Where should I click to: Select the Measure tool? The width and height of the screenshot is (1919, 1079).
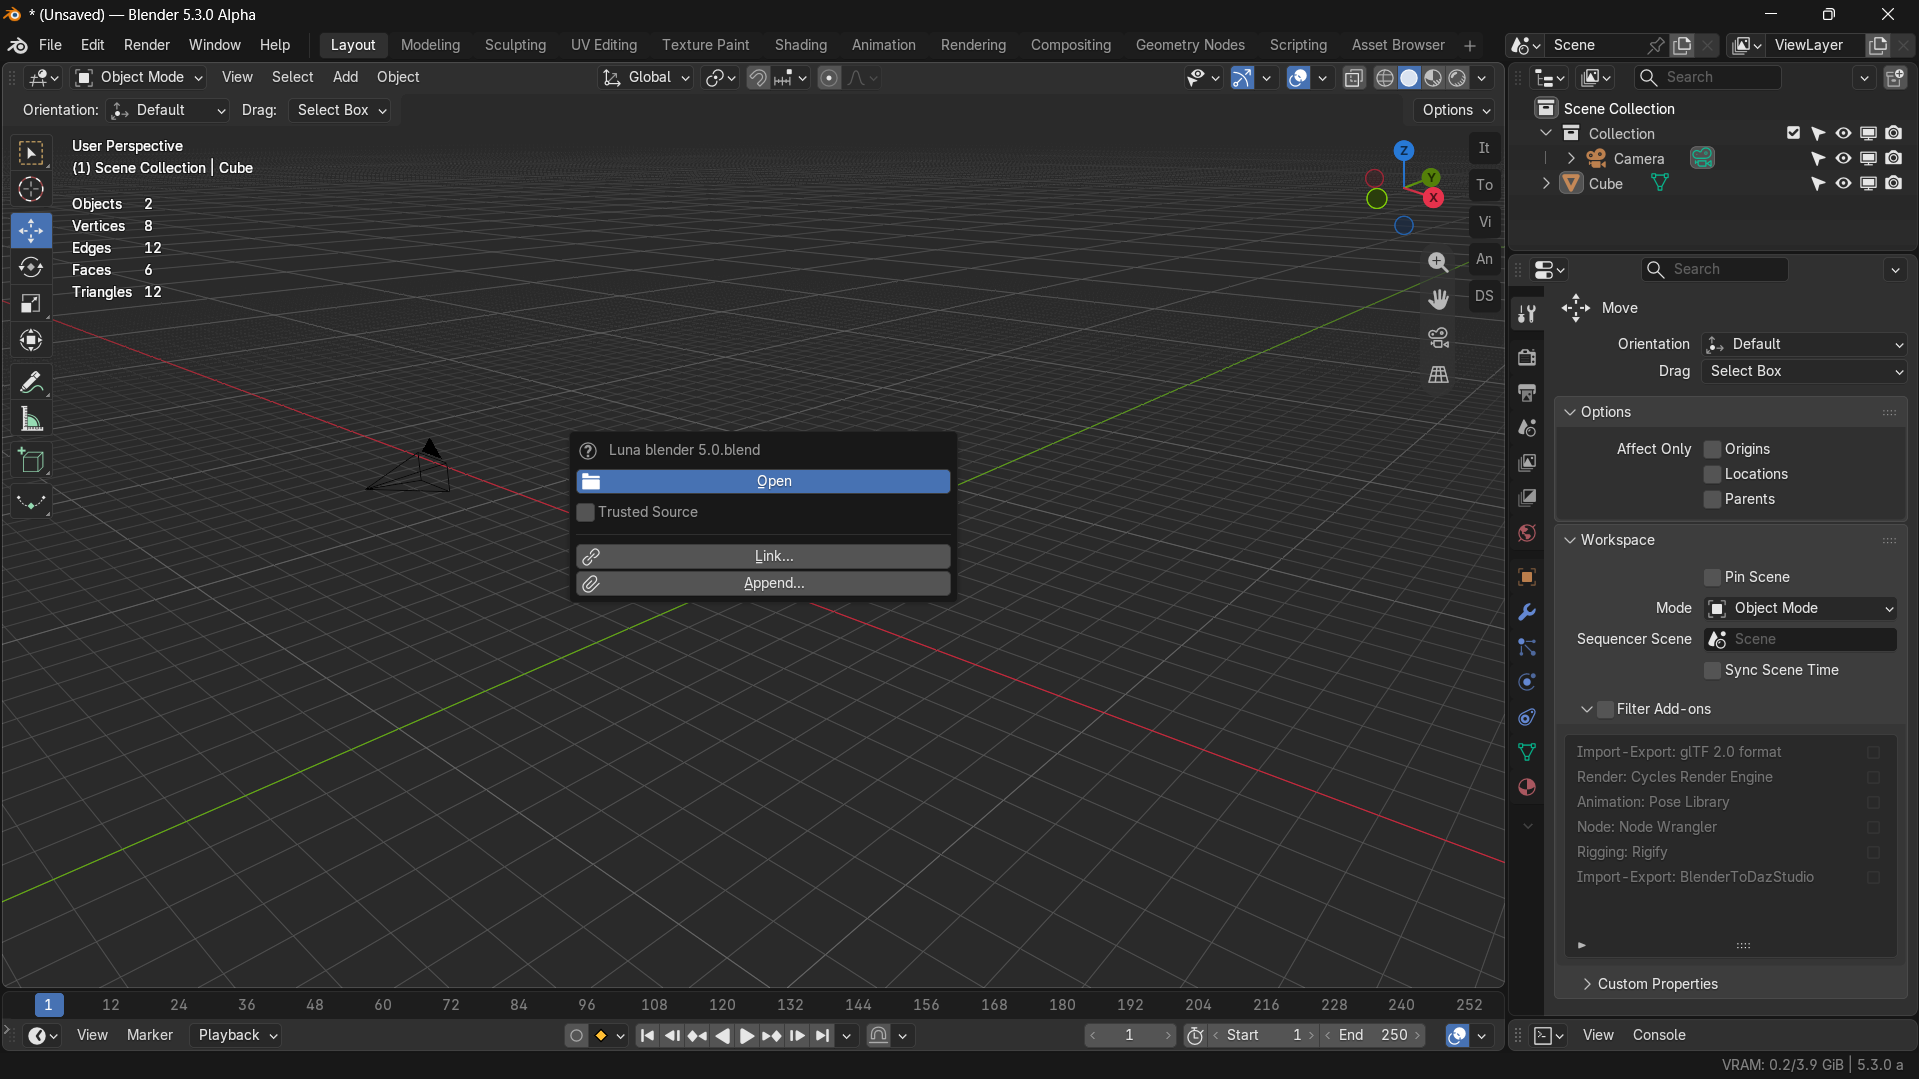click(x=31, y=420)
